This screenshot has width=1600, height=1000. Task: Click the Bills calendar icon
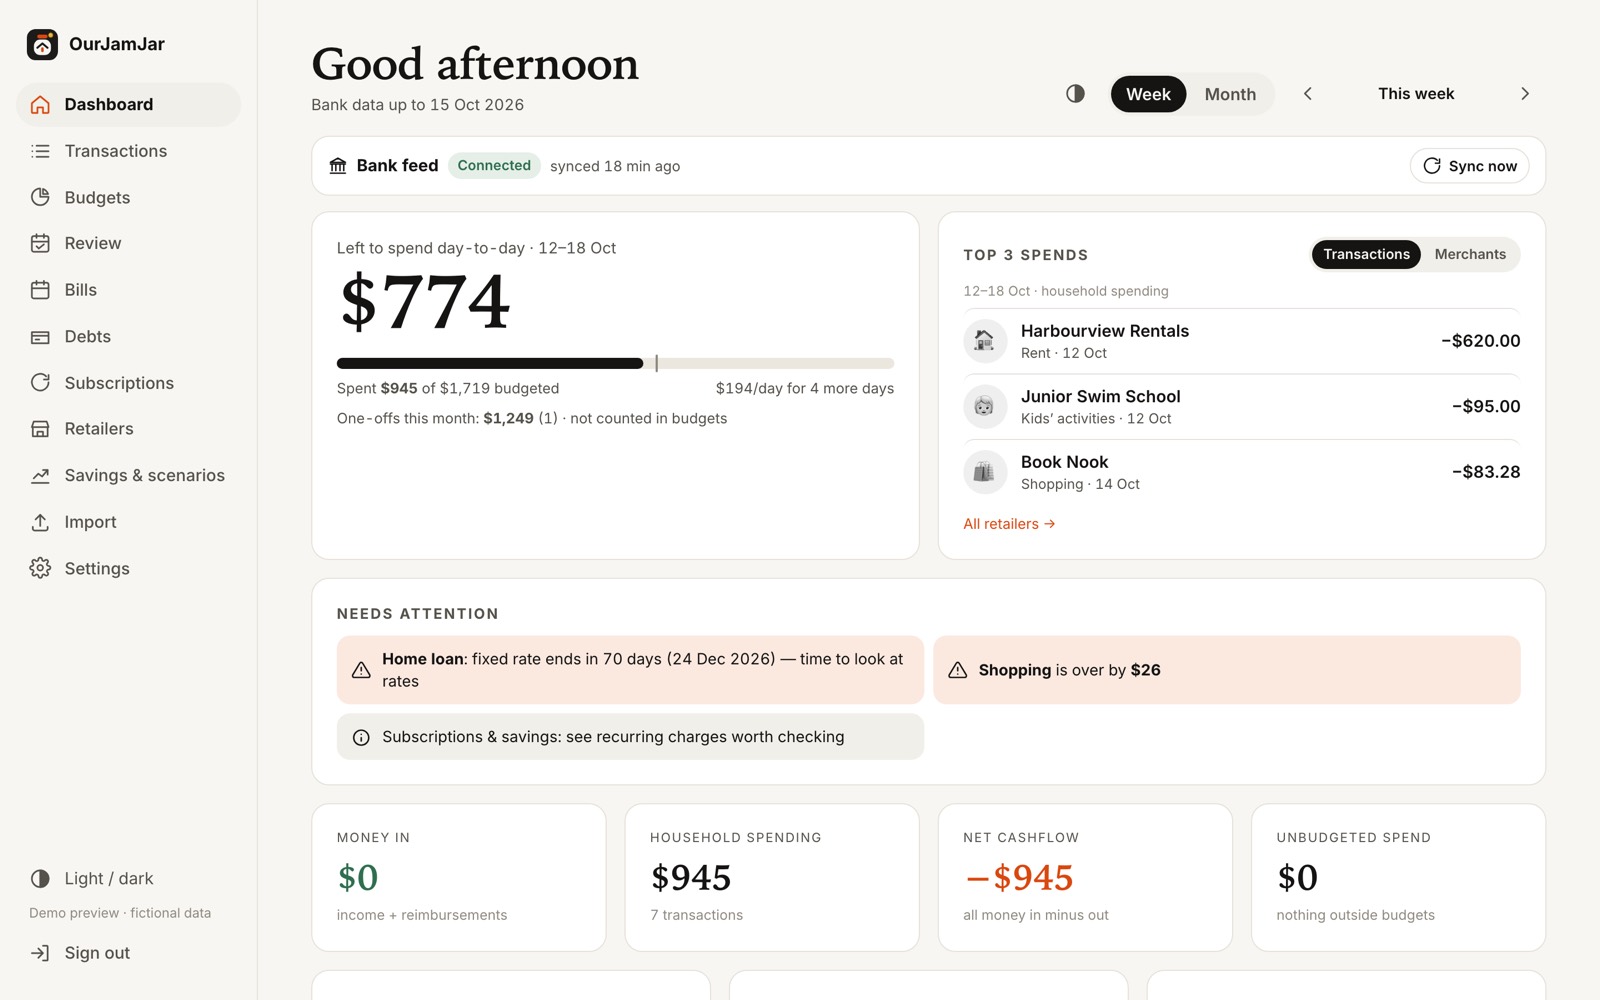(x=40, y=290)
